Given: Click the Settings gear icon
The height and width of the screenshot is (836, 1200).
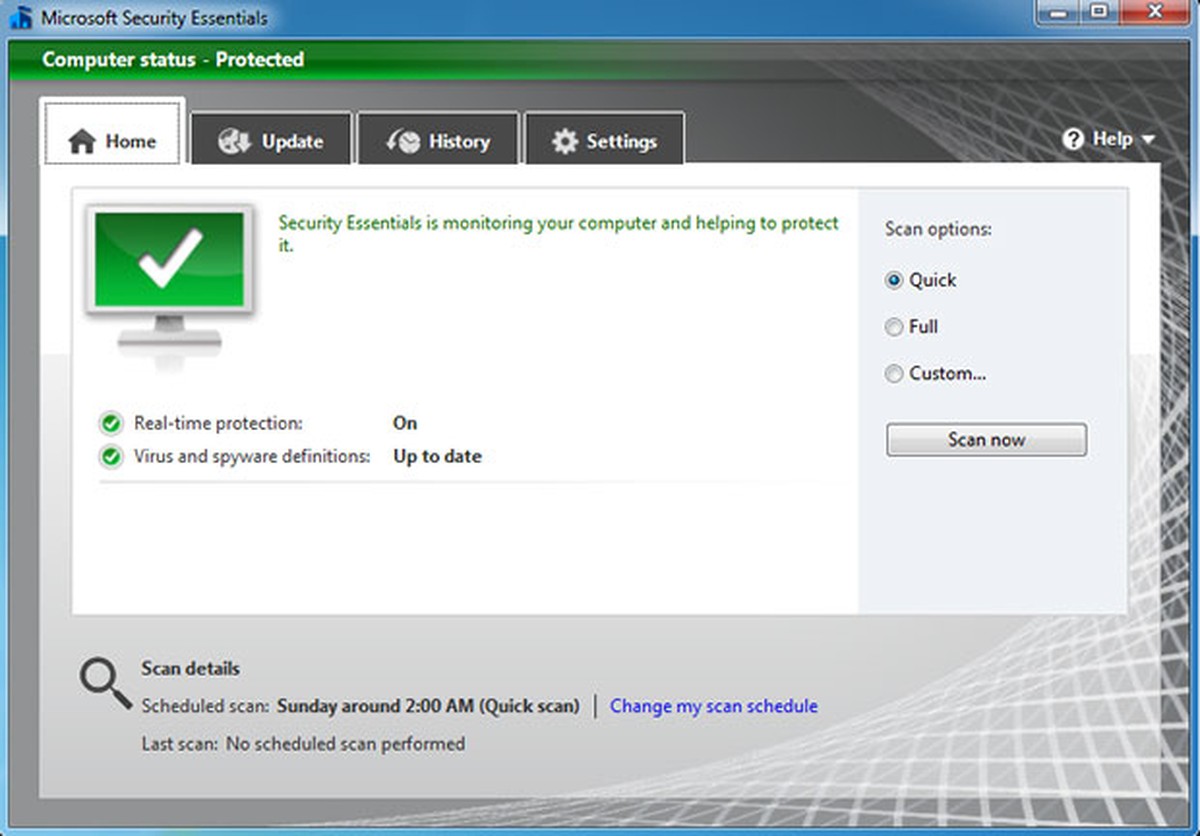Looking at the screenshot, I should (565, 141).
